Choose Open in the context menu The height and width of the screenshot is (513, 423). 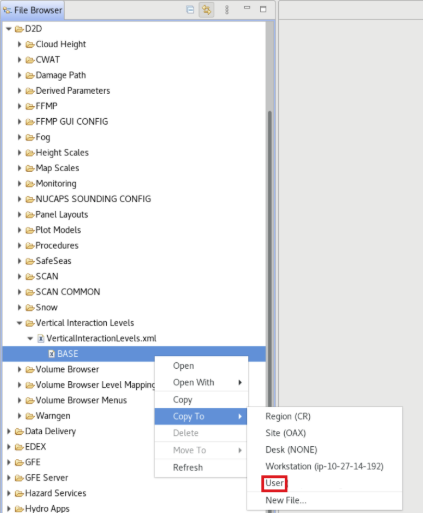pyautogui.click(x=183, y=366)
